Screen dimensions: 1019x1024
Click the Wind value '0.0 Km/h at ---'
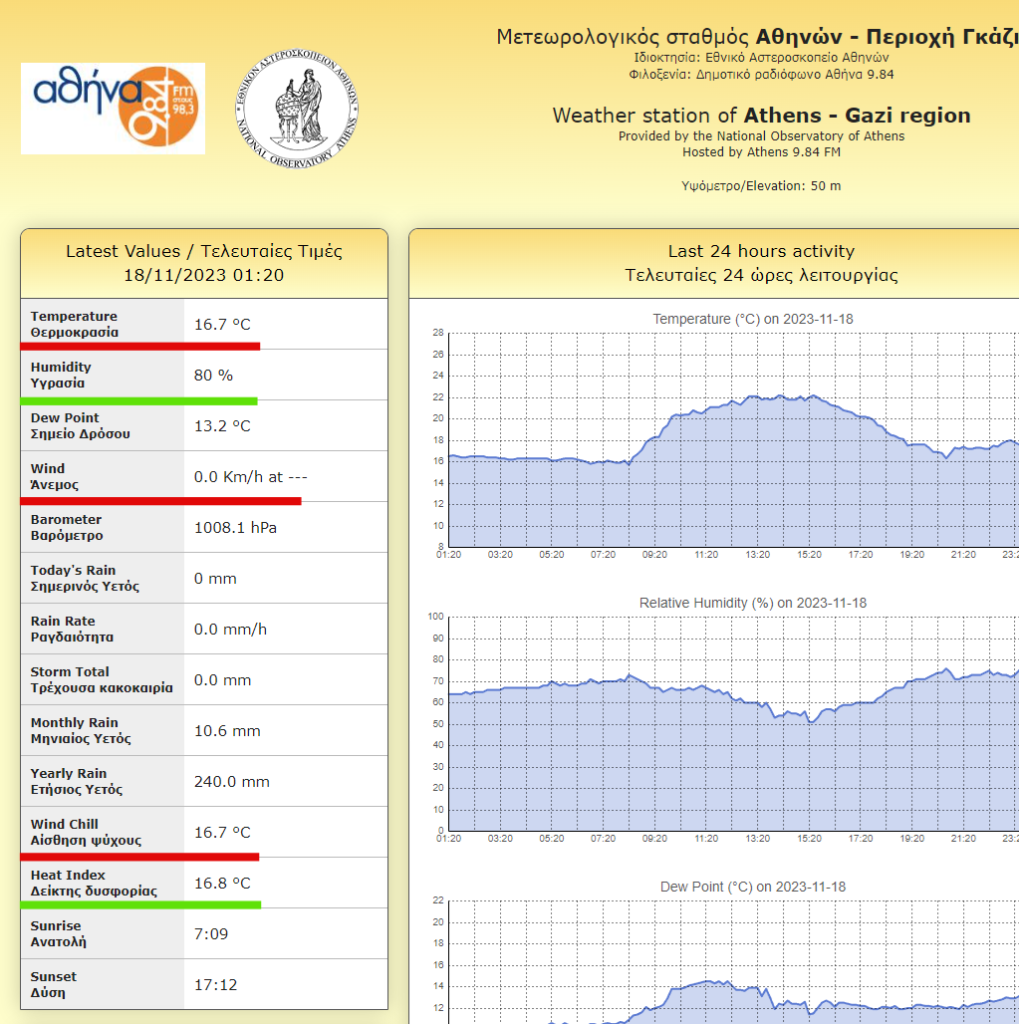click(x=250, y=477)
